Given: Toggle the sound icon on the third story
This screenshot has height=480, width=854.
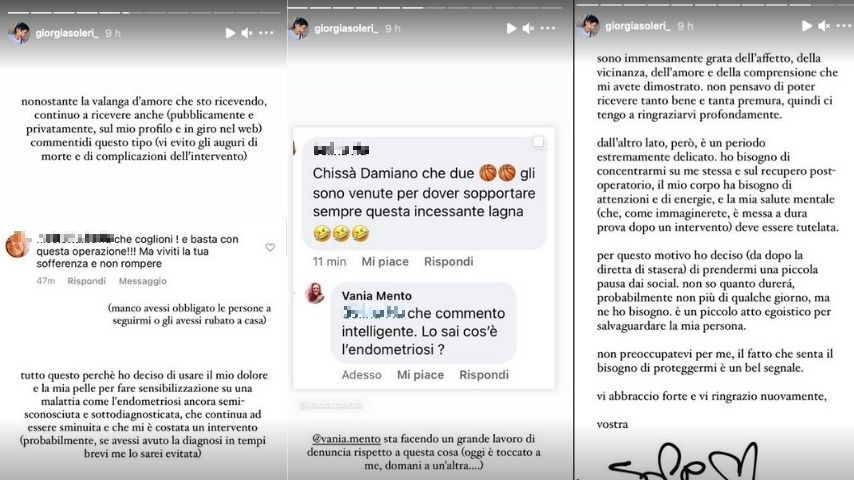Looking at the screenshot, I should point(825,26).
